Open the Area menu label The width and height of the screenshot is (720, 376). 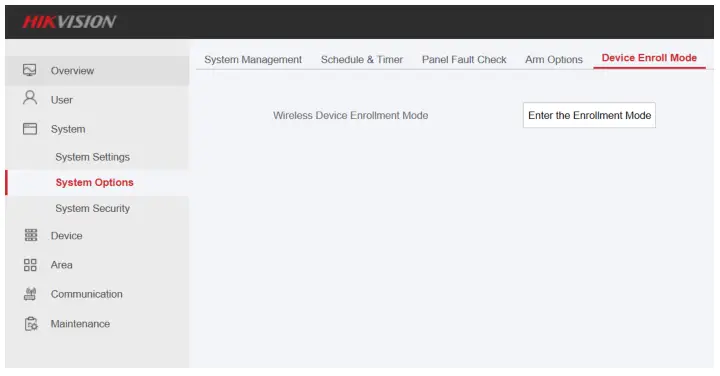62,265
